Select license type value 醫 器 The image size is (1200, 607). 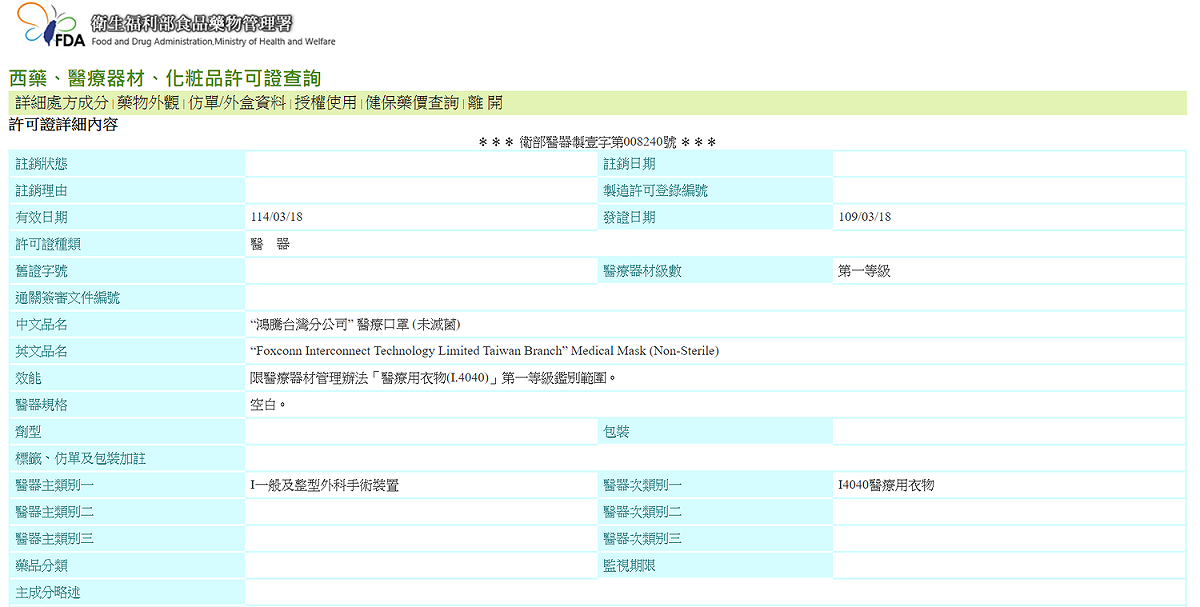[270, 244]
